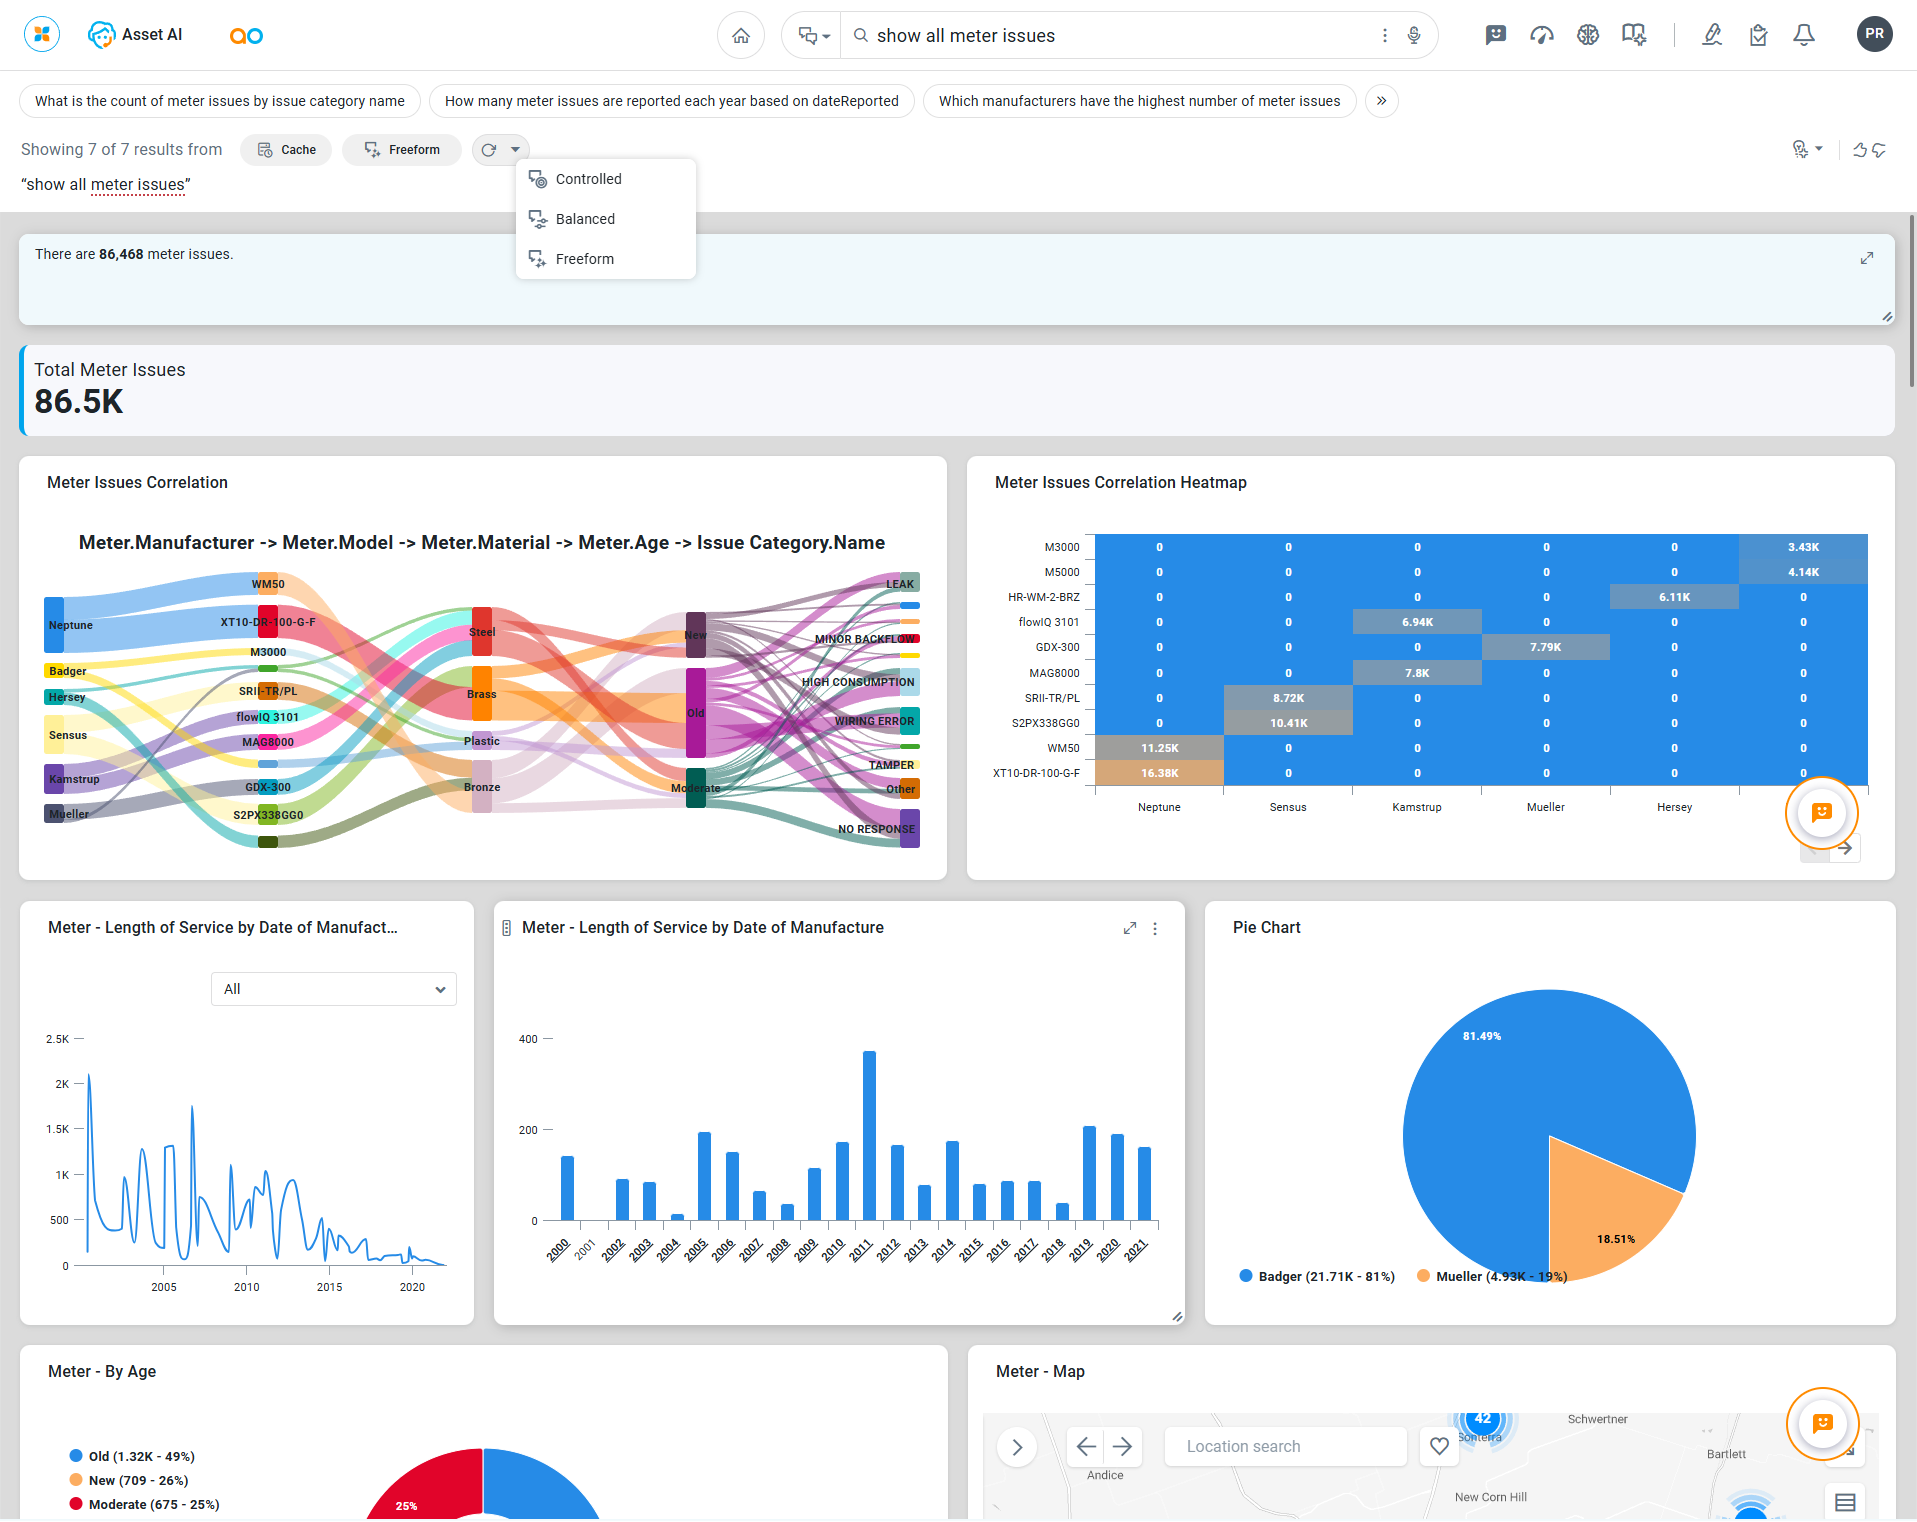This screenshot has height=1522, width=1917.
Task: Open the query mode selector beside search
Action: click(x=813, y=36)
